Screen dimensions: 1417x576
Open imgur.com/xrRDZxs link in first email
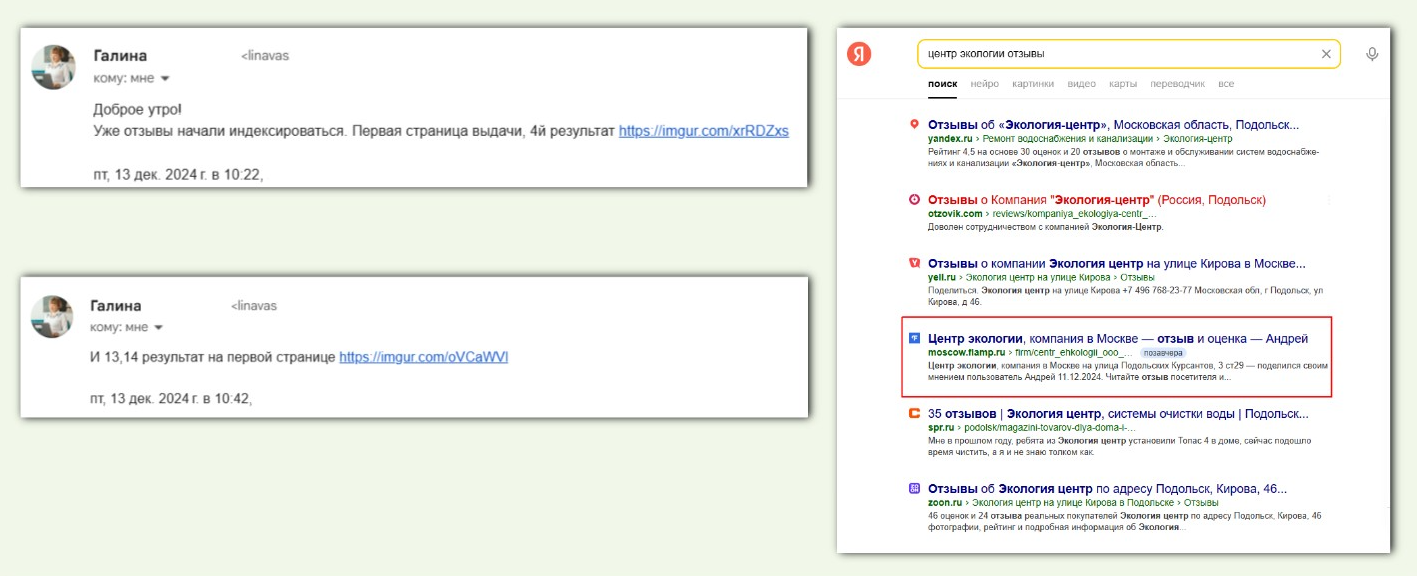click(703, 131)
